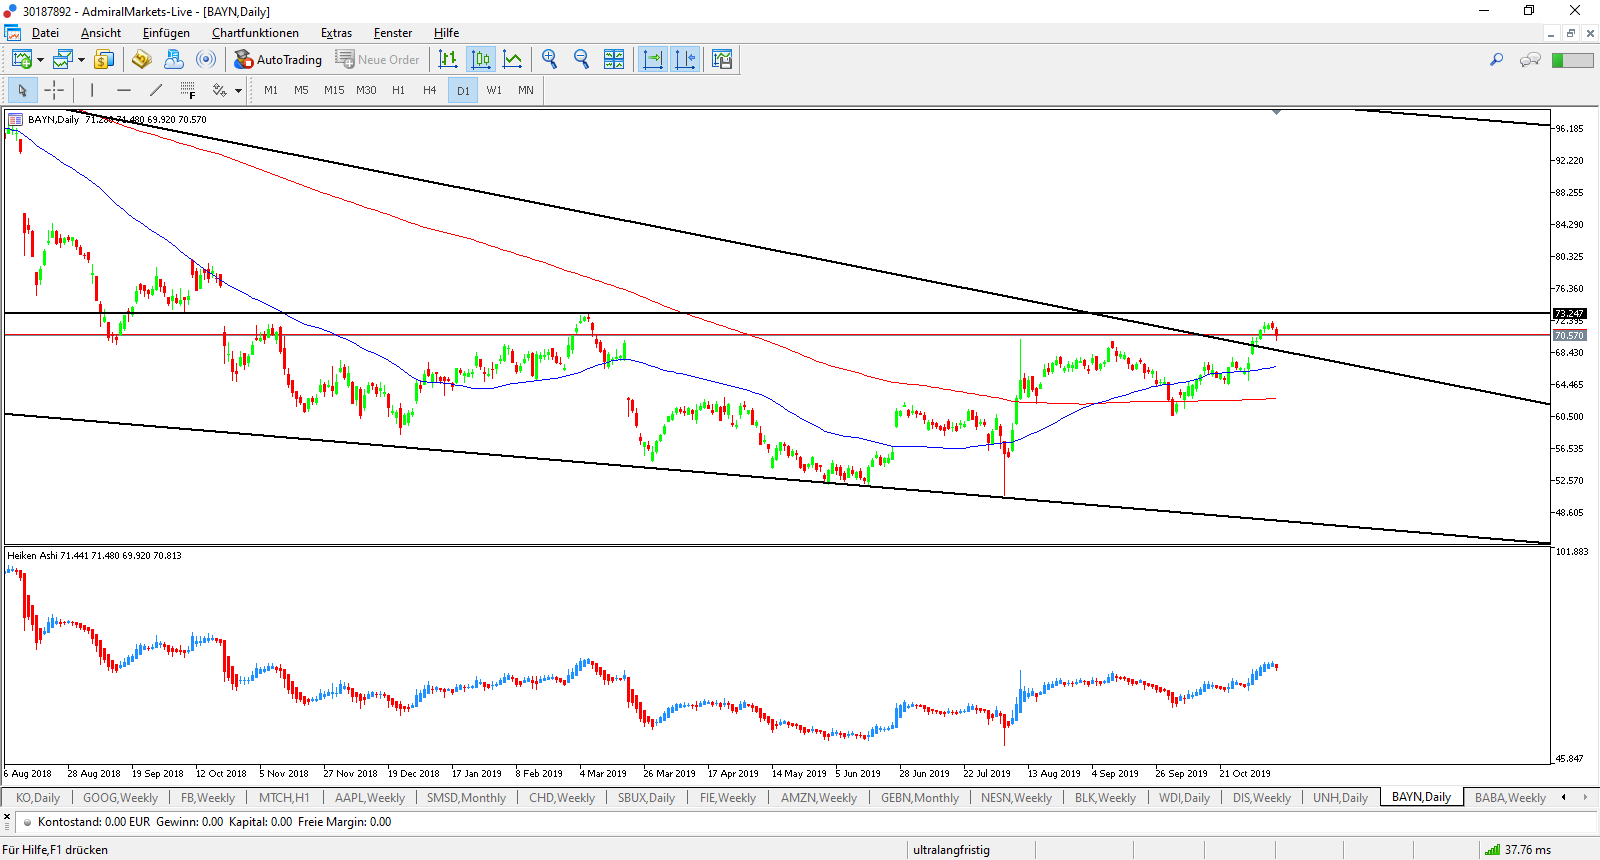Viewport: 1600px width, 860px height.
Task: Open the Navigator panel icon
Action: [x=174, y=60]
